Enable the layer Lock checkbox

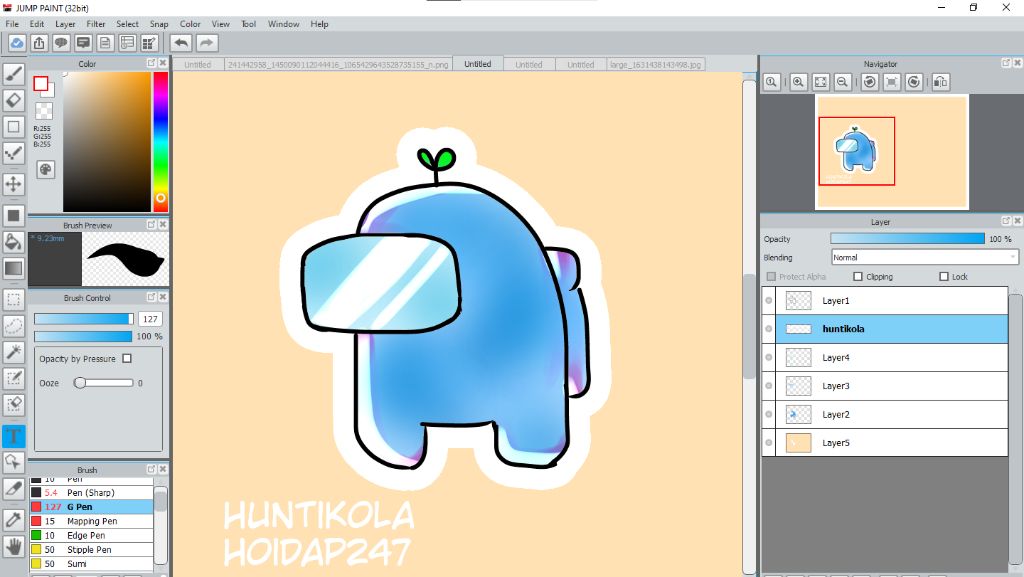[x=944, y=277]
